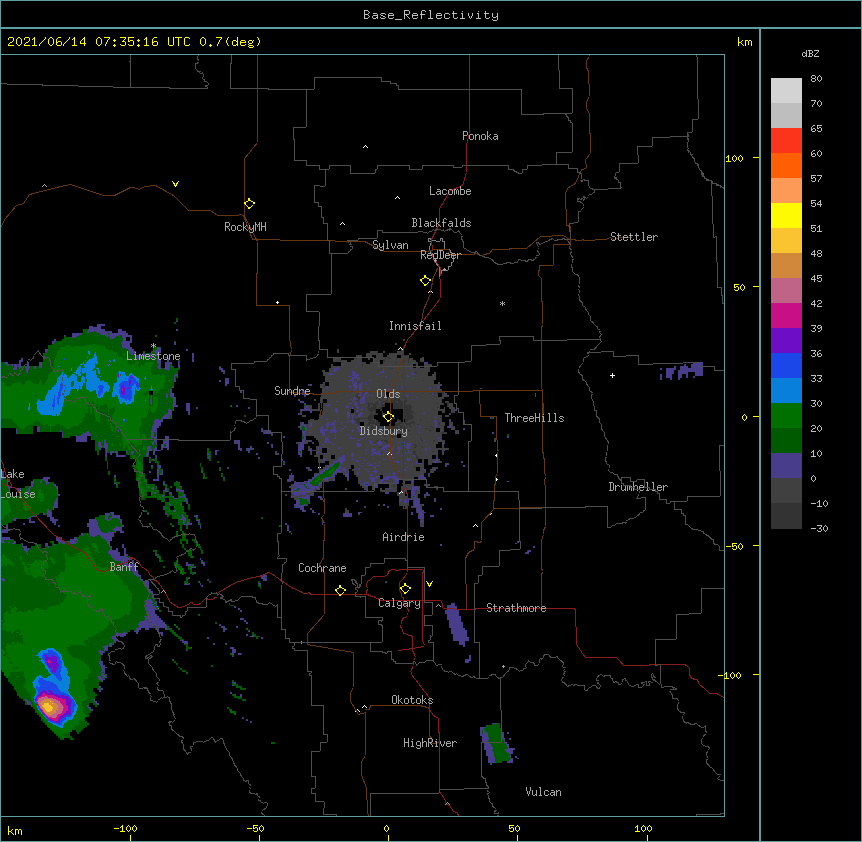Screen dimensions: 862x842
Task: Click the magenta 39–42 dBZ legend swatch
Action: pyautogui.click(x=786, y=315)
